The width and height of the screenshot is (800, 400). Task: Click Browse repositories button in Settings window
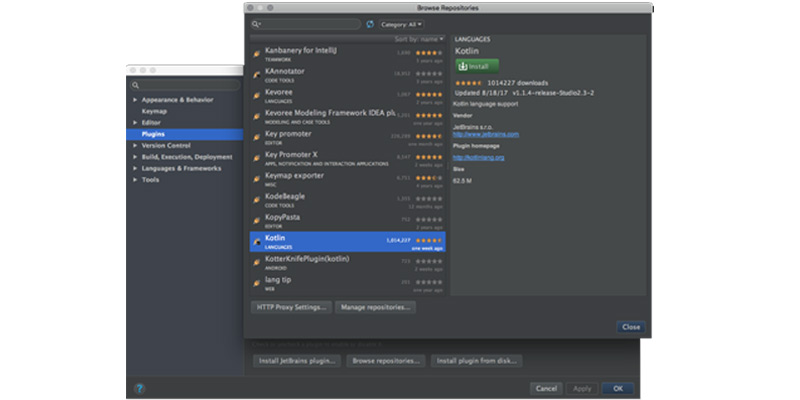click(x=386, y=361)
